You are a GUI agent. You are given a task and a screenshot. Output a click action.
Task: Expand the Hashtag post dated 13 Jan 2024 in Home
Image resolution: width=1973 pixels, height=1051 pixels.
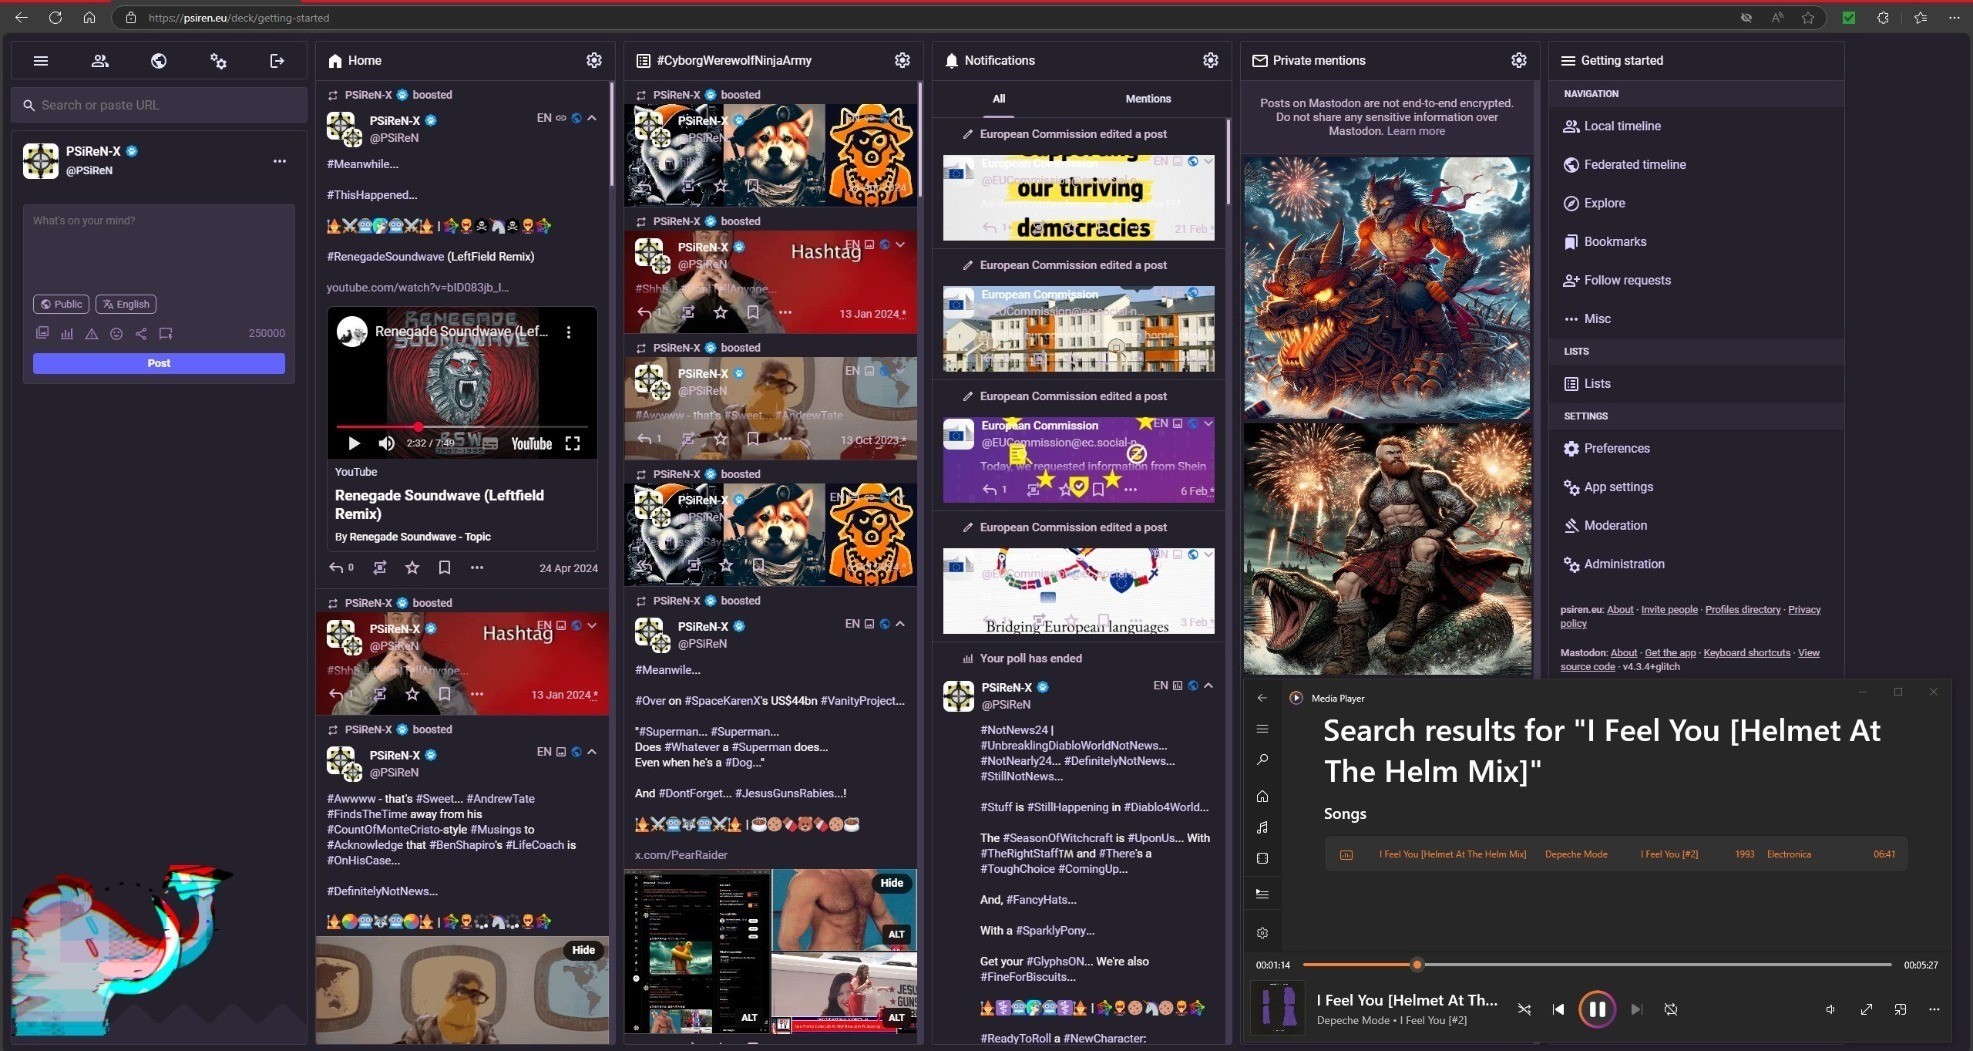click(x=592, y=626)
